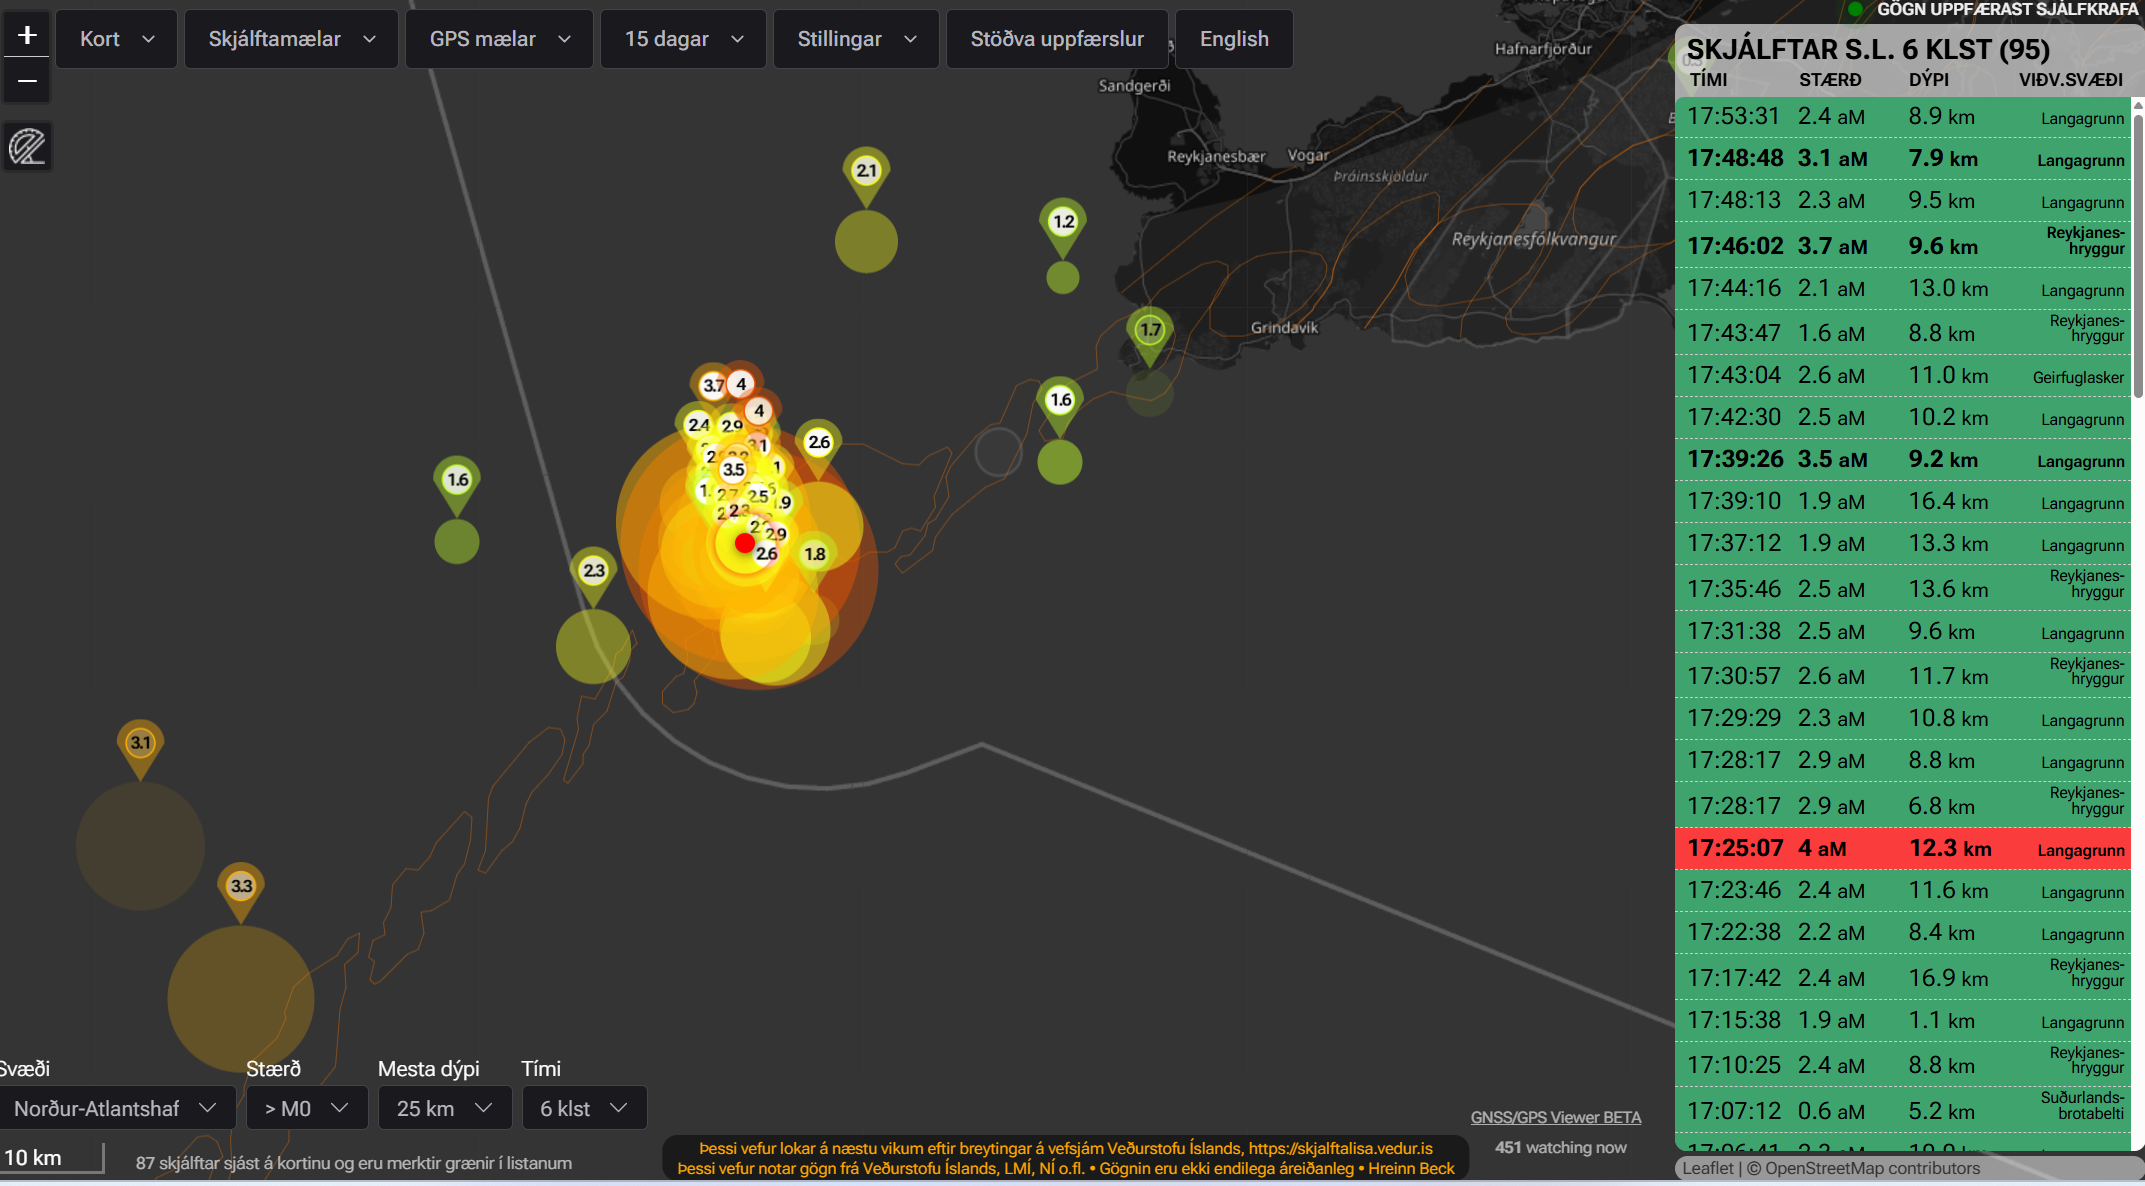Toggle Stöðva uppfærslur to stop updates
2145x1186 pixels.
1057,39
